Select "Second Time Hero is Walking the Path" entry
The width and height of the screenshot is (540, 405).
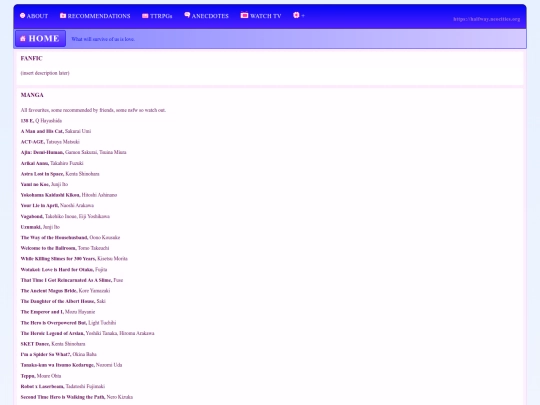tap(76, 397)
